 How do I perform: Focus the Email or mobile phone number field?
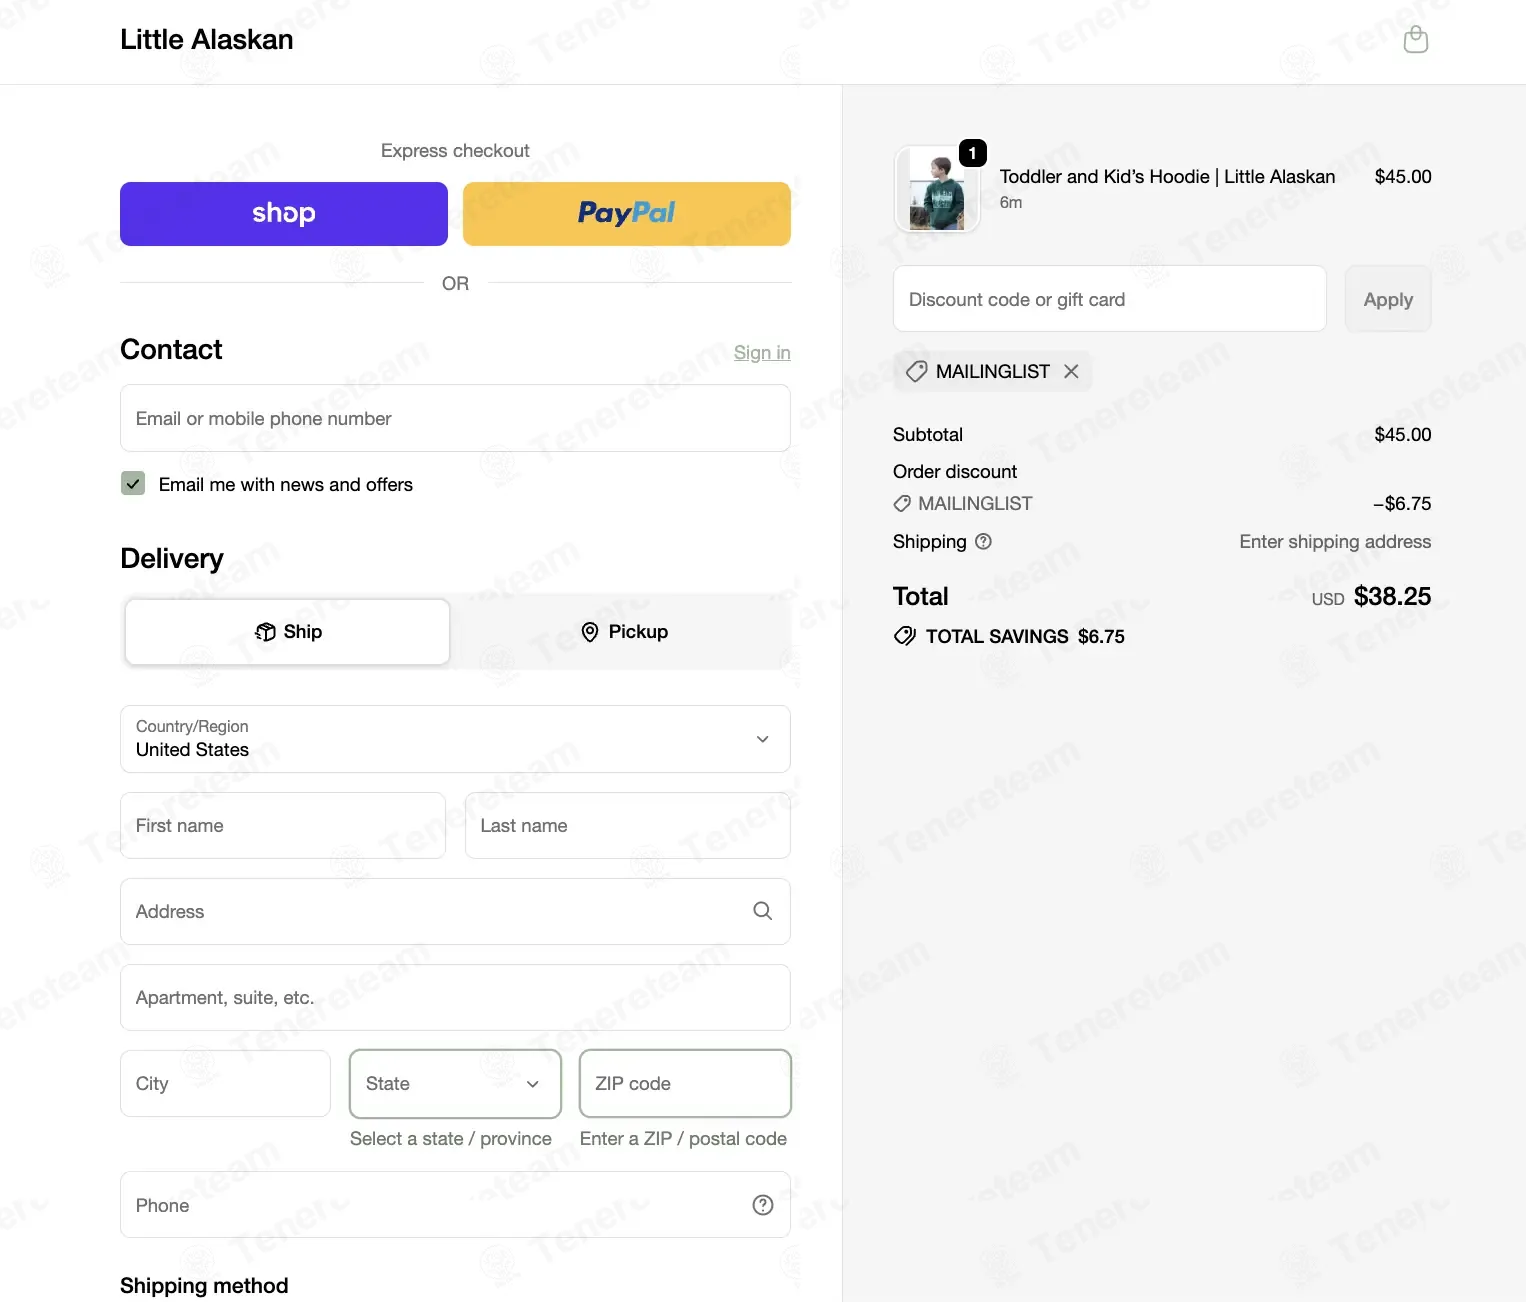[455, 418]
